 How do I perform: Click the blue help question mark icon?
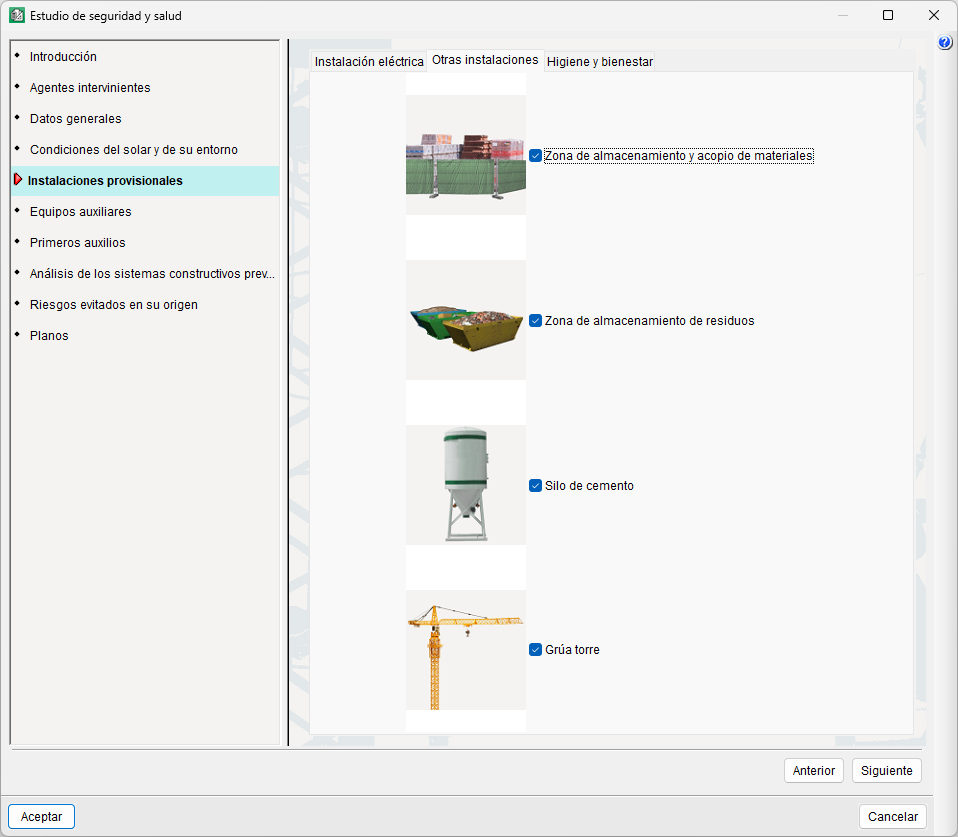(945, 42)
